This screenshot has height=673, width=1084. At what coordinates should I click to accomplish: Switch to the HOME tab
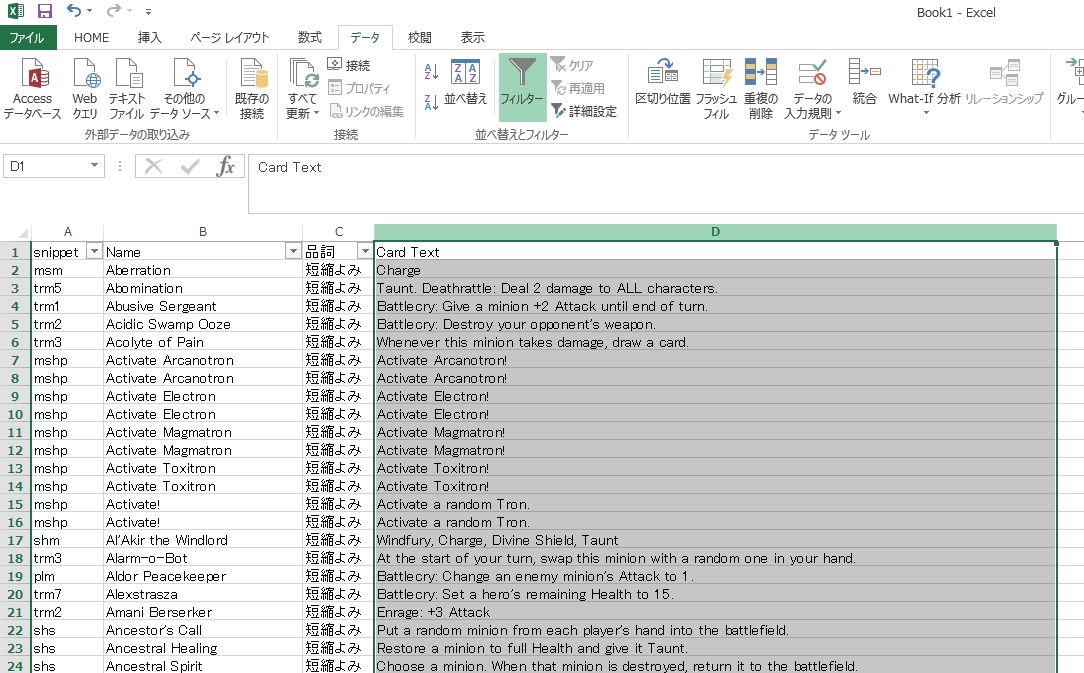[91, 37]
